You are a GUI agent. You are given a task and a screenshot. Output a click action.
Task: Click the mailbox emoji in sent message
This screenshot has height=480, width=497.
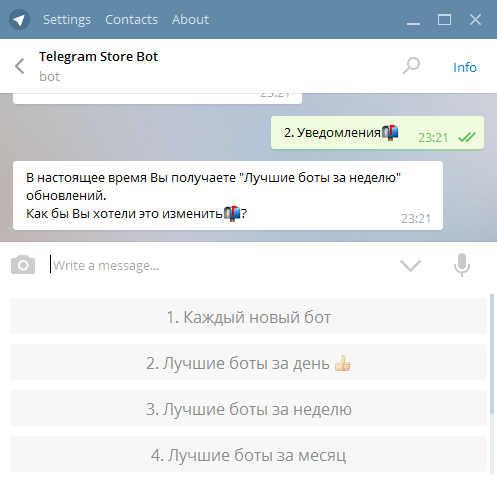pos(390,133)
